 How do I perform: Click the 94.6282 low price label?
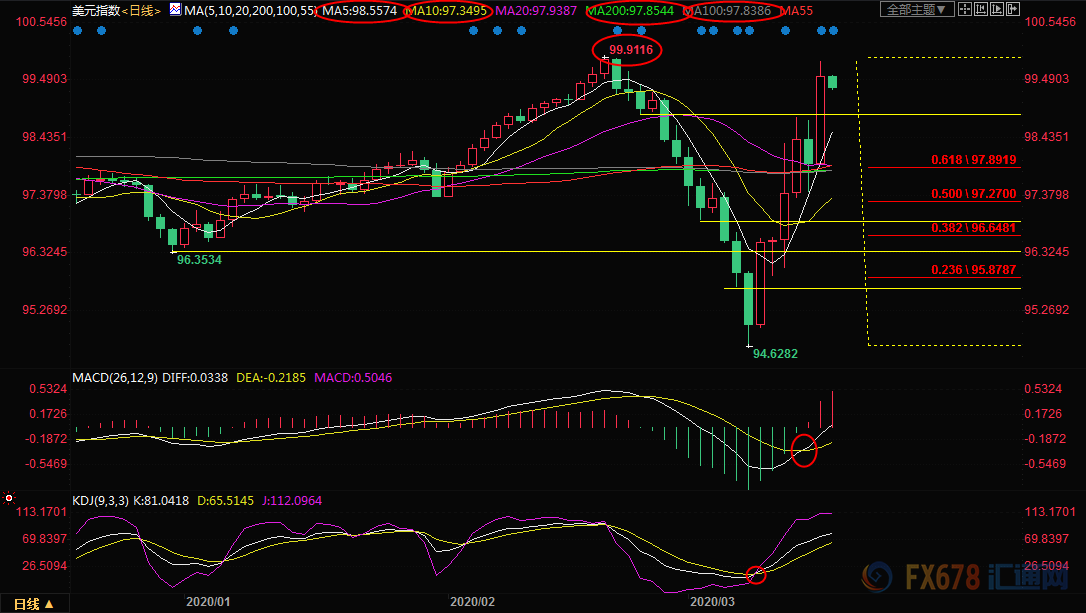pyautogui.click(x=775, y=353)
